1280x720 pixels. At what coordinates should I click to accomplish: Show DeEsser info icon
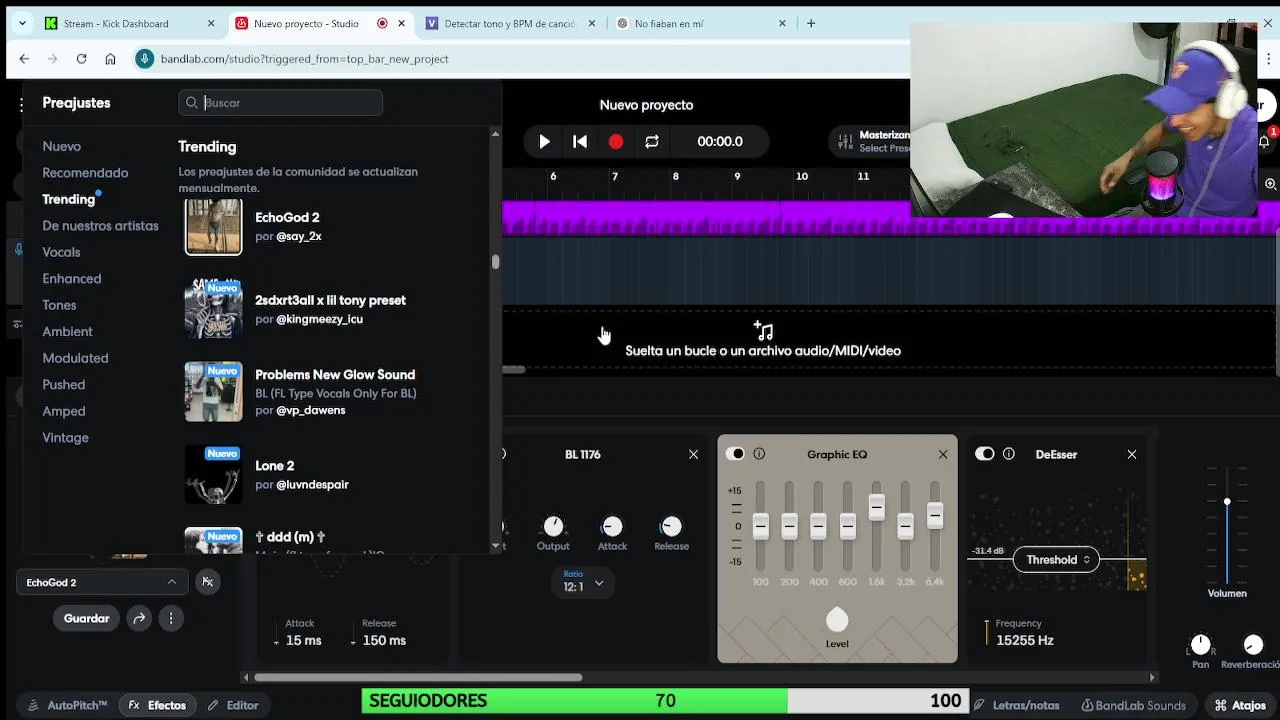[1008, 454]
